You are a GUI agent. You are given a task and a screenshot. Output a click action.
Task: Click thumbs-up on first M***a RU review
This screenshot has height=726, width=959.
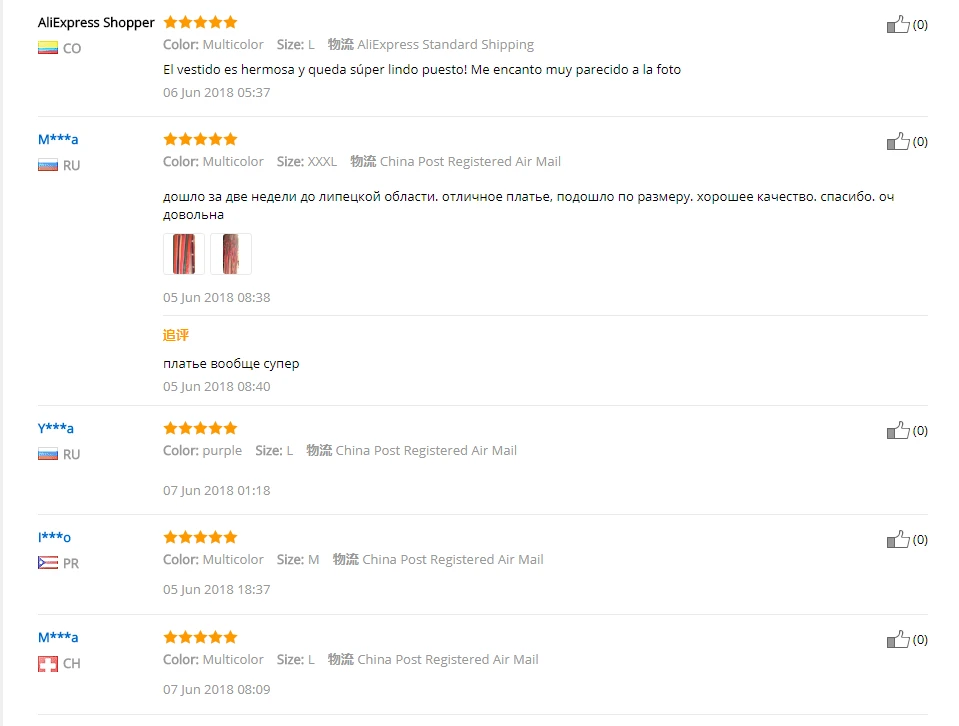pos(898,141)
